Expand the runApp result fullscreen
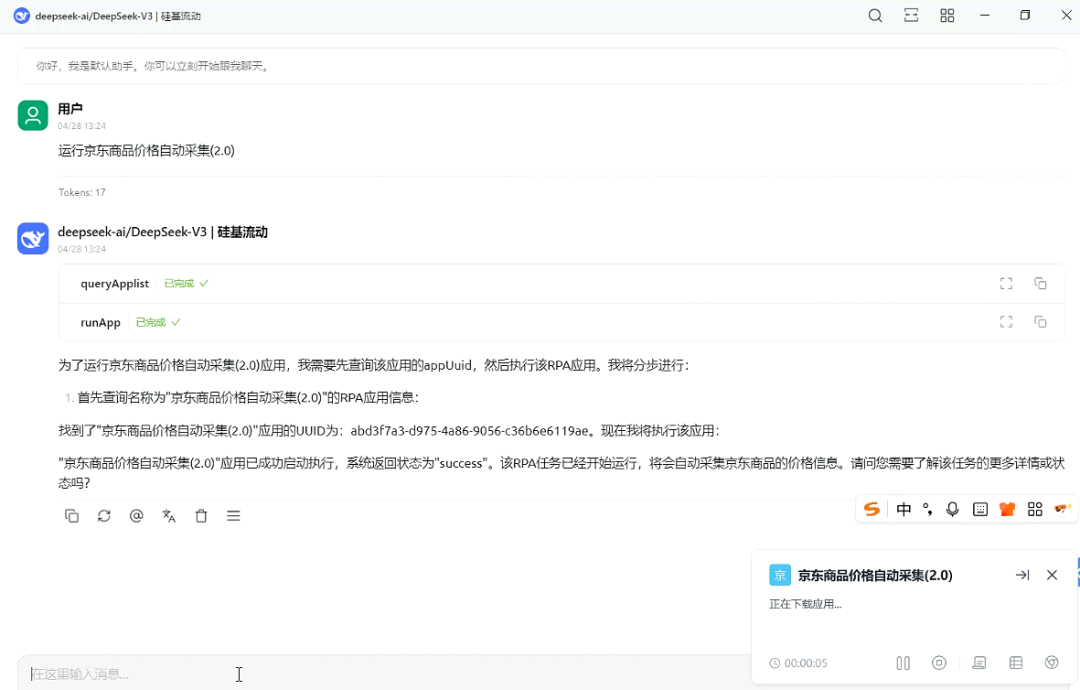Screen dimensions: 1080x690 point(1006,322)
